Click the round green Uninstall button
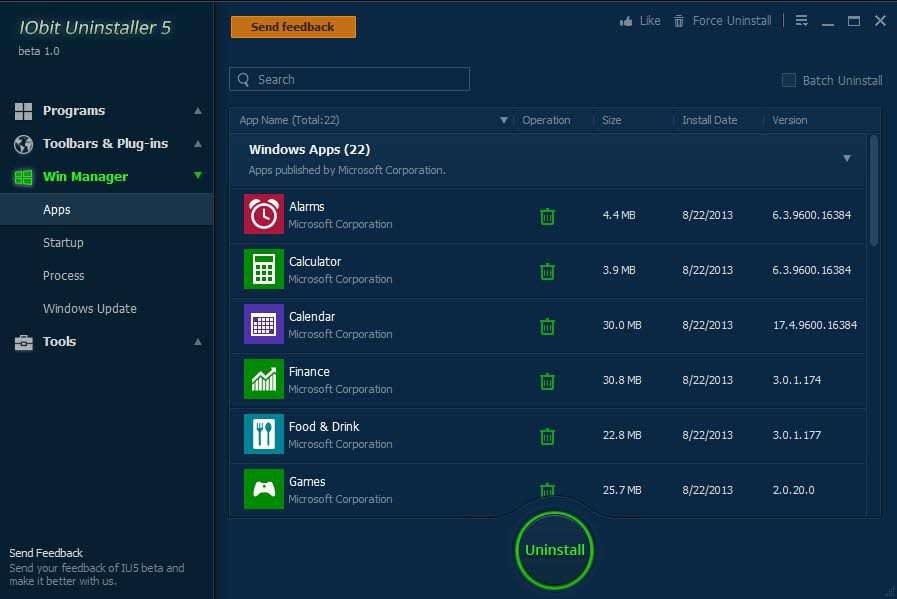Image resolution: width=897 pixels, height=599 pixels. tap(555, 550)
